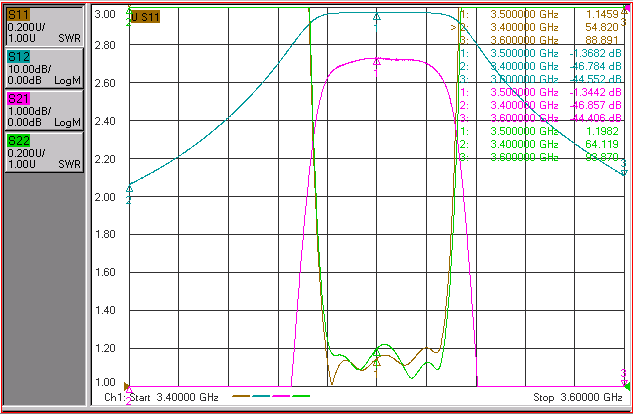This screenshot has width=633, height=414.
Task: Click the teal trace legend line
Action: pyautogui.click(x=261, y=397)
